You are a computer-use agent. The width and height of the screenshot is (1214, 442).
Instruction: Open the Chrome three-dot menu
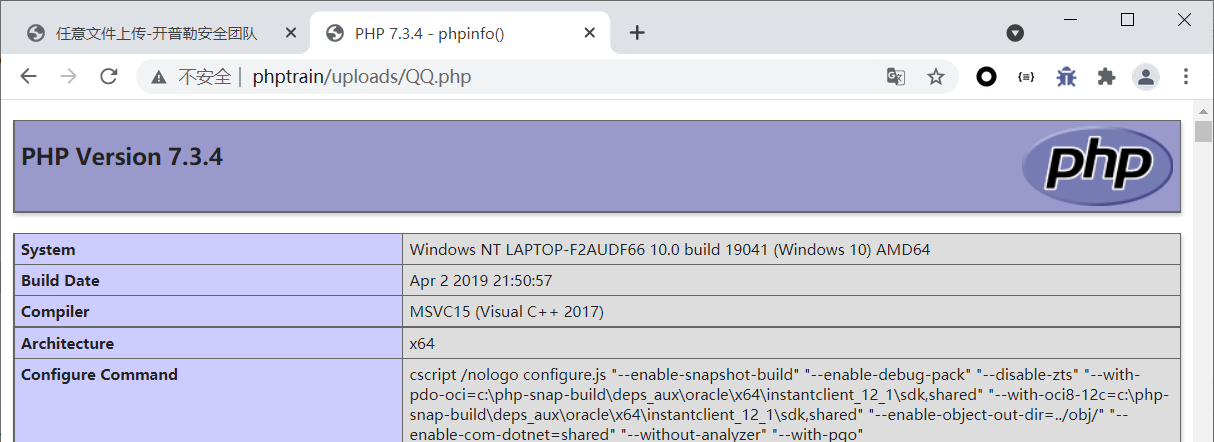tap(1186, 77)
